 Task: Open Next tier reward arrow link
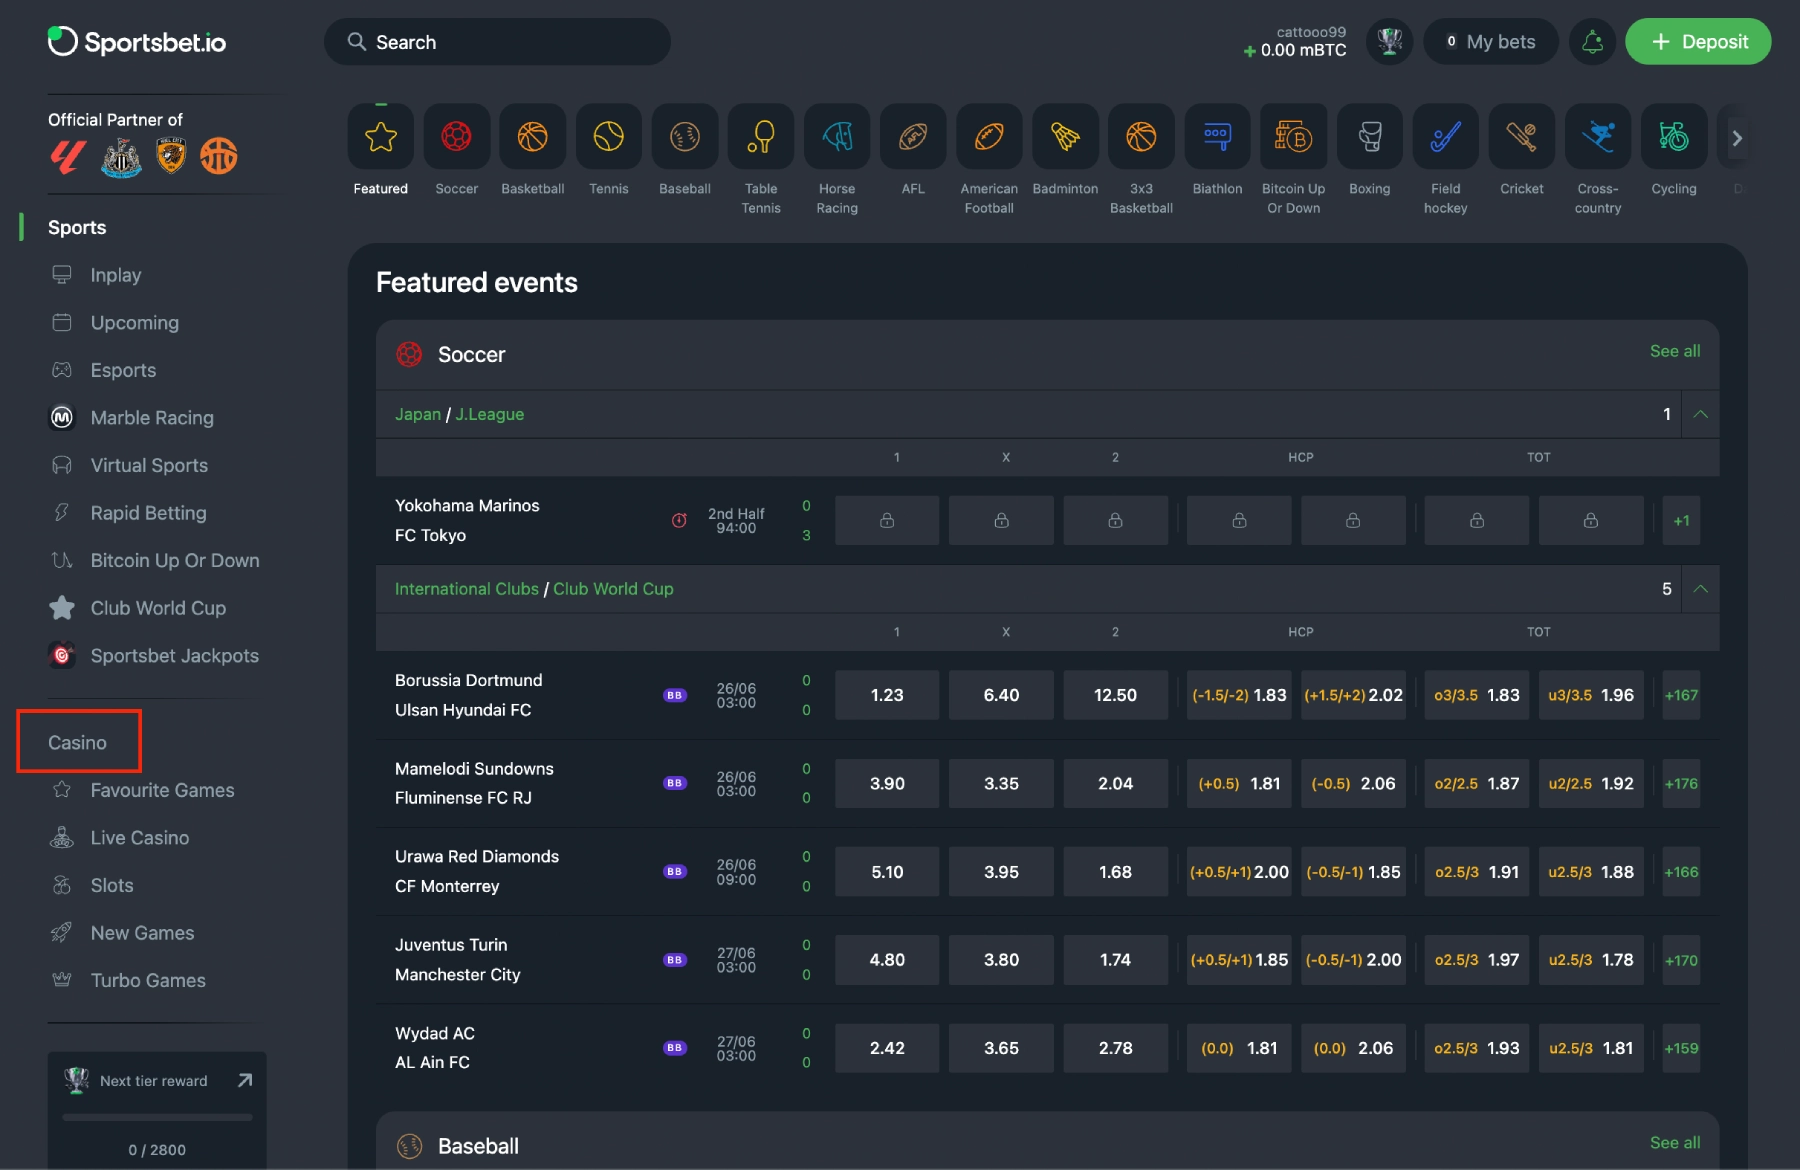(x=245, y=1080)
